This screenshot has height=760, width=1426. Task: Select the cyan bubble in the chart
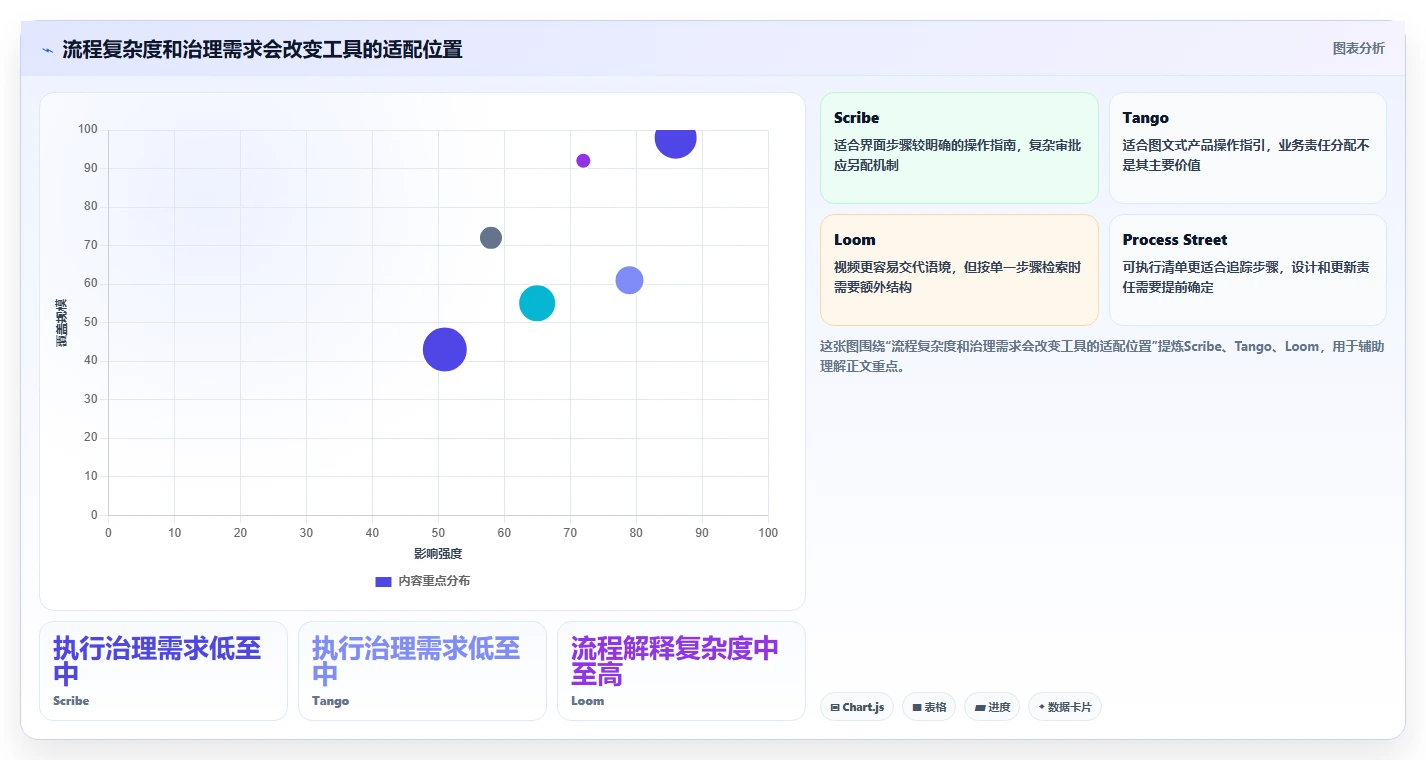[537, 303]
